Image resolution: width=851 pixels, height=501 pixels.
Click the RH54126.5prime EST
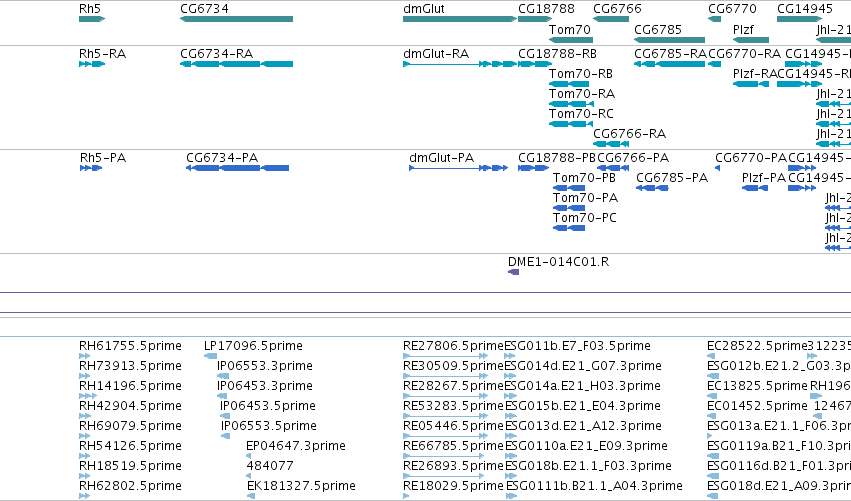click(x=130, y=446)
